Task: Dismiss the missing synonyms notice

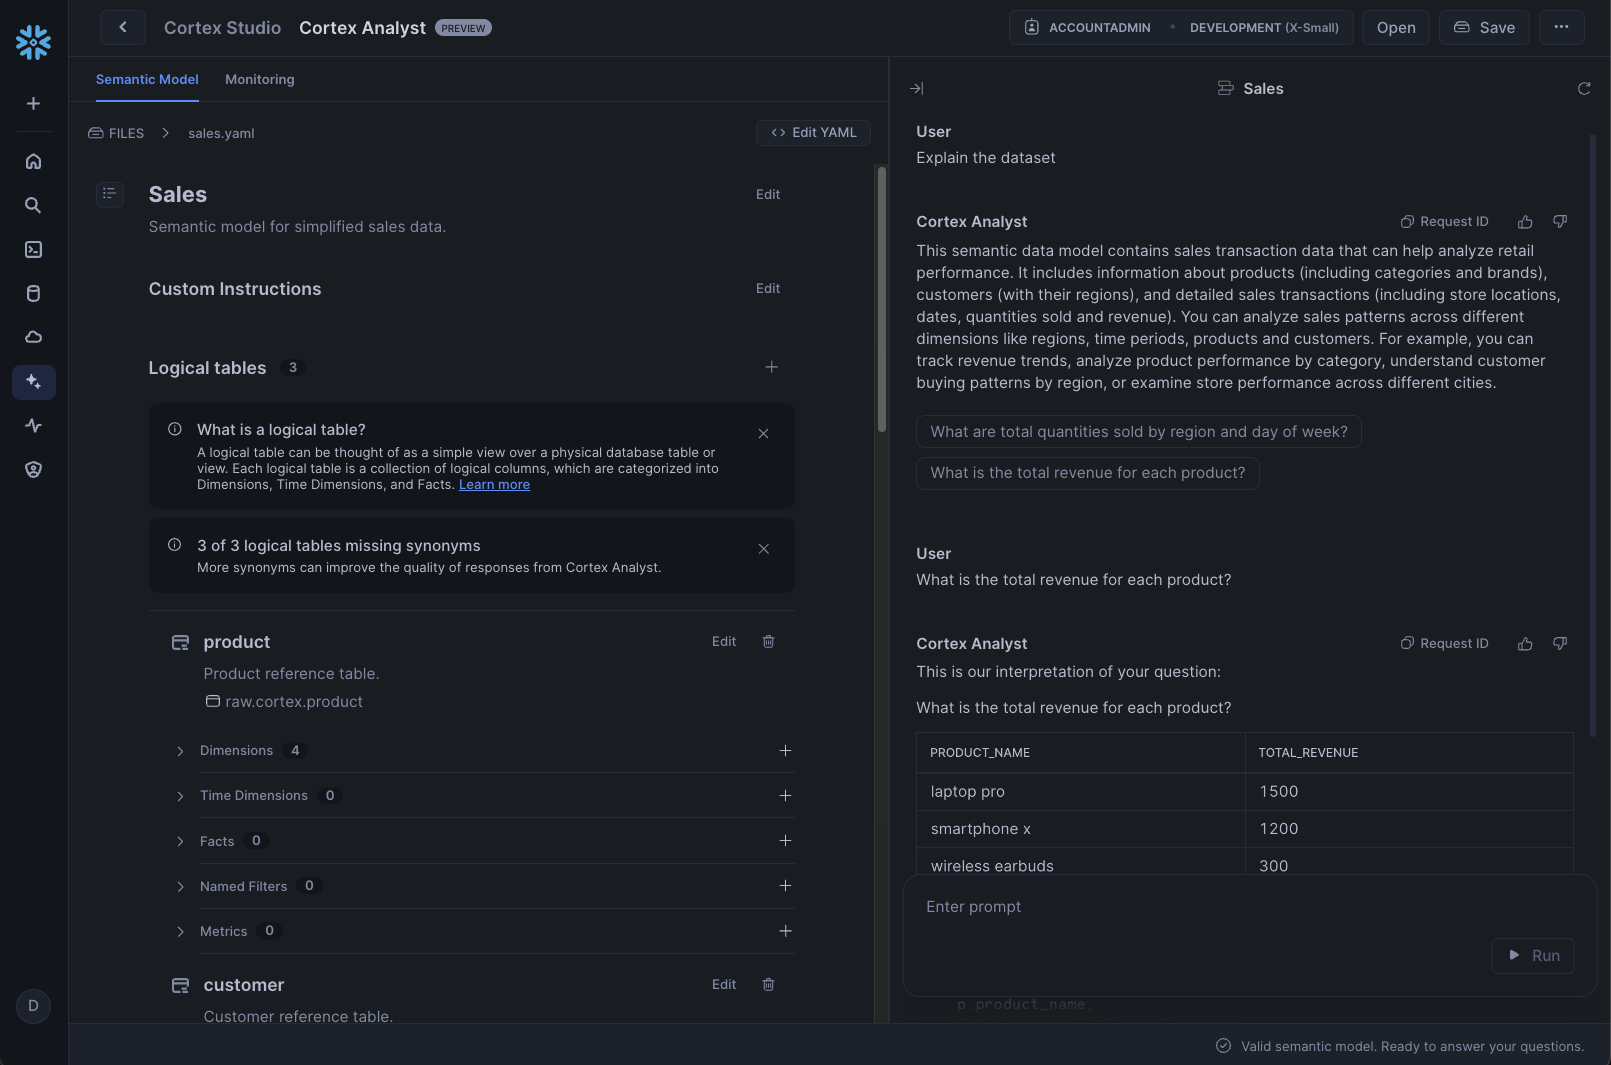Action: tap(763, 549)
